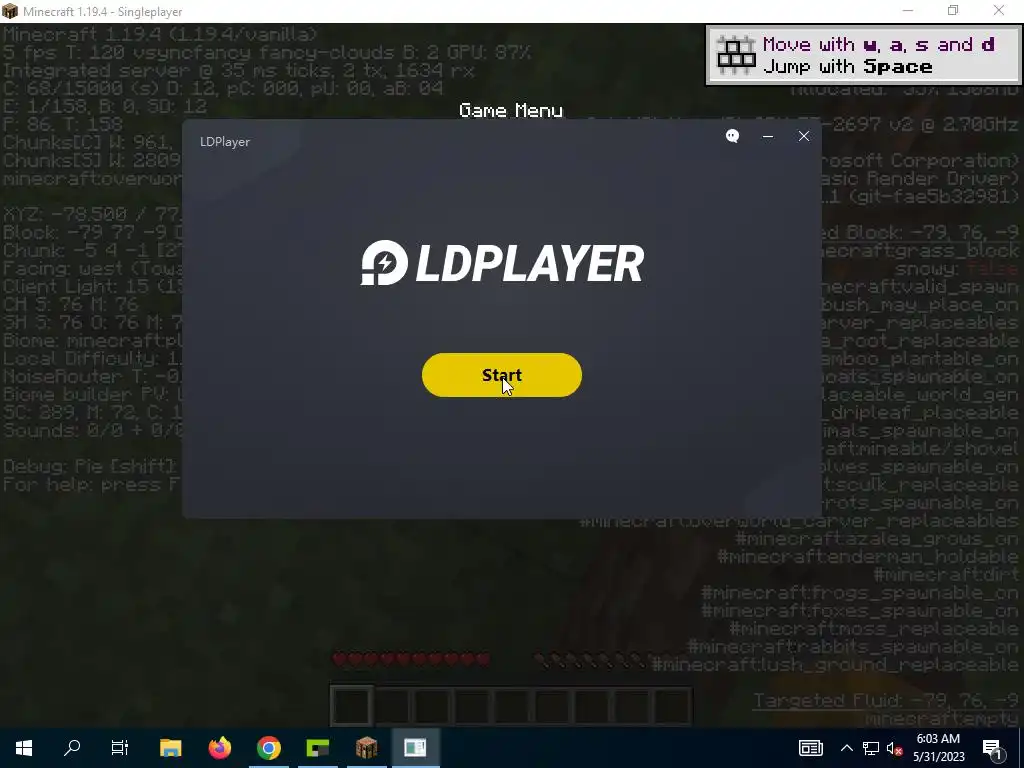Open Windows taskbar search
Image resolution: width=1024 pixels, height=768 pixels.
coord(72,748)
